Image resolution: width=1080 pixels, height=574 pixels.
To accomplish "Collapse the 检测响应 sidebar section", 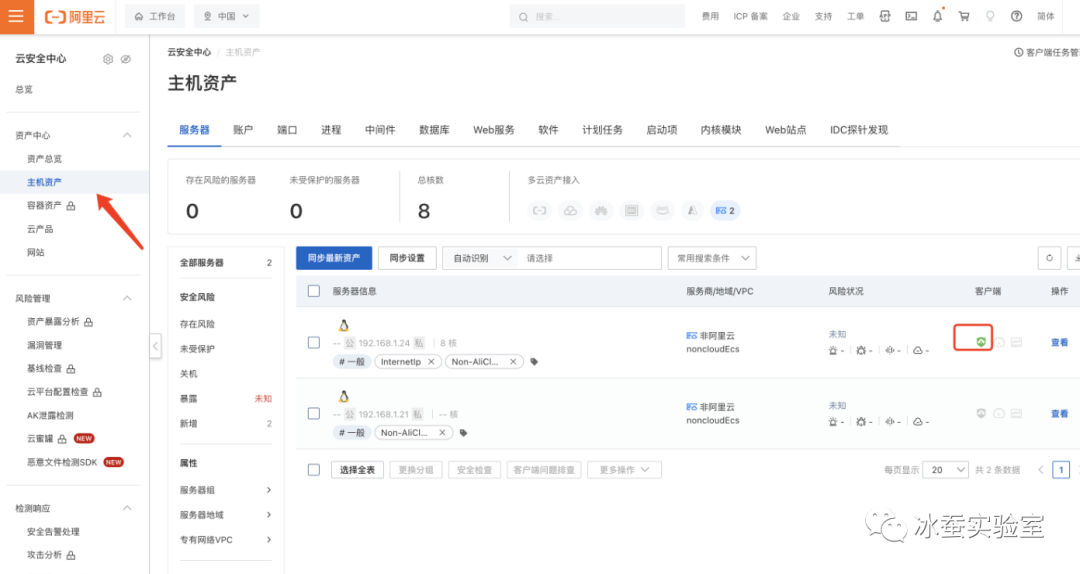I will 127,509.
